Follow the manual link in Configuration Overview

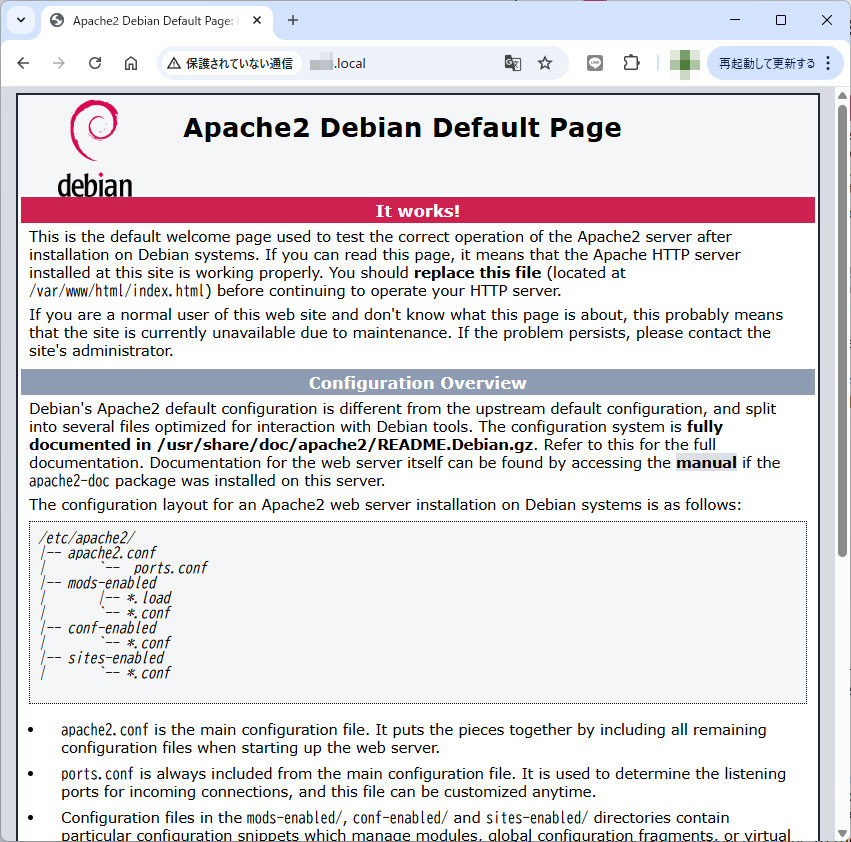(x=706, y=463)
